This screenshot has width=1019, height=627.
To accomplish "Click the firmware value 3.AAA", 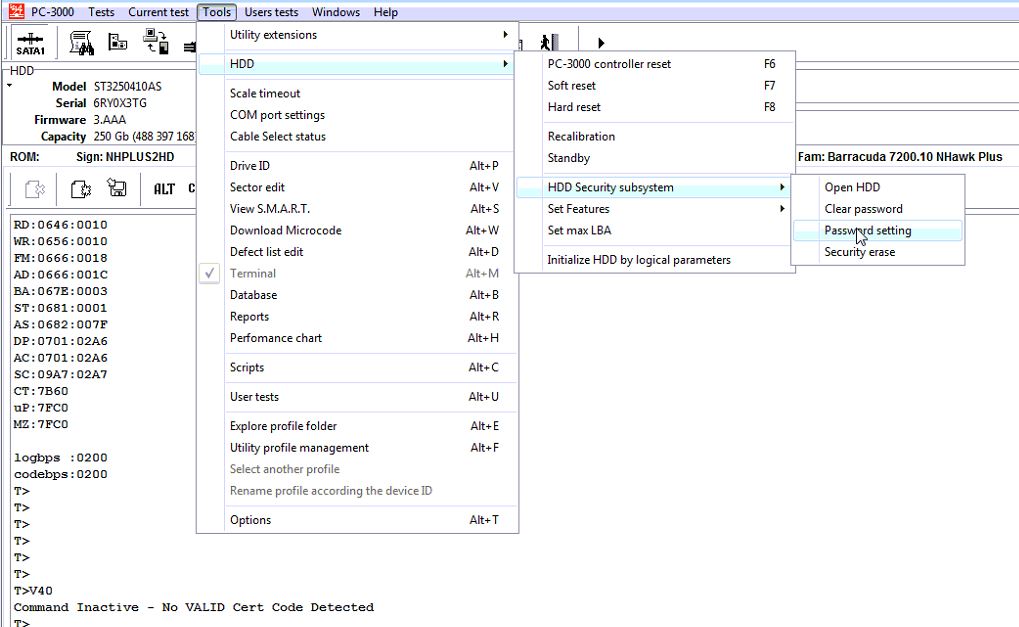I will [x=110, y=120].
